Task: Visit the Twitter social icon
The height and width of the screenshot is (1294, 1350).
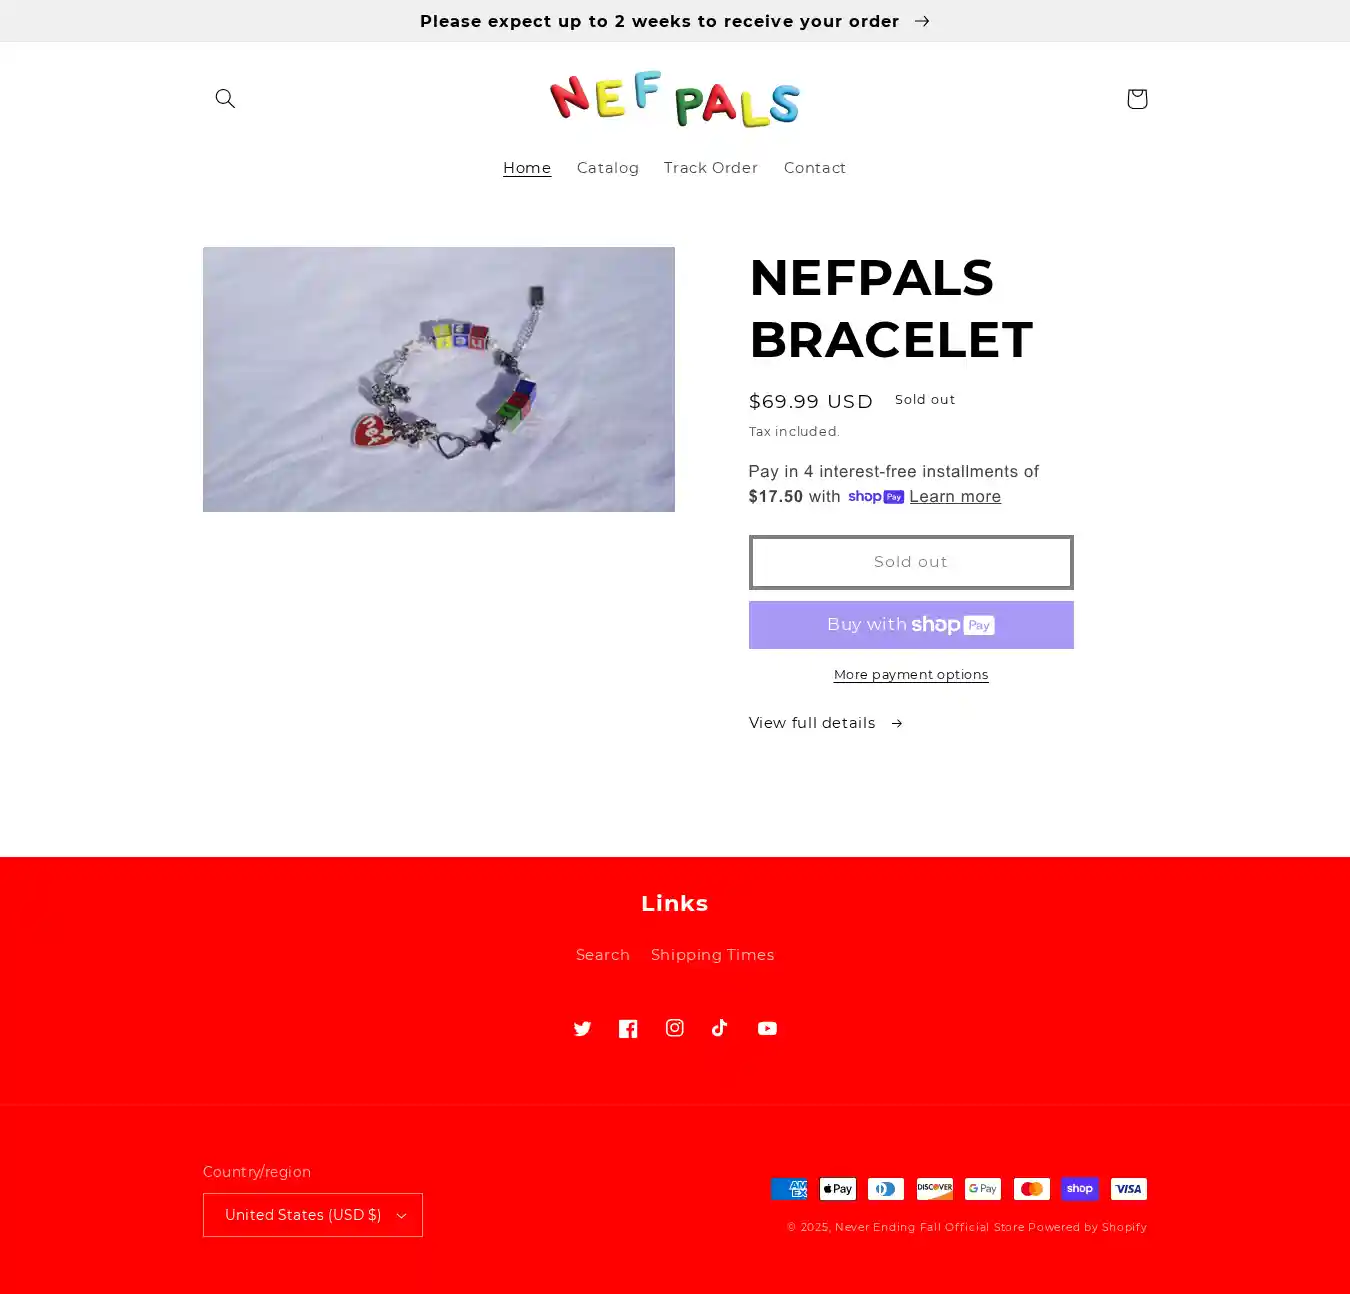Action: (x=582, y=1028)
